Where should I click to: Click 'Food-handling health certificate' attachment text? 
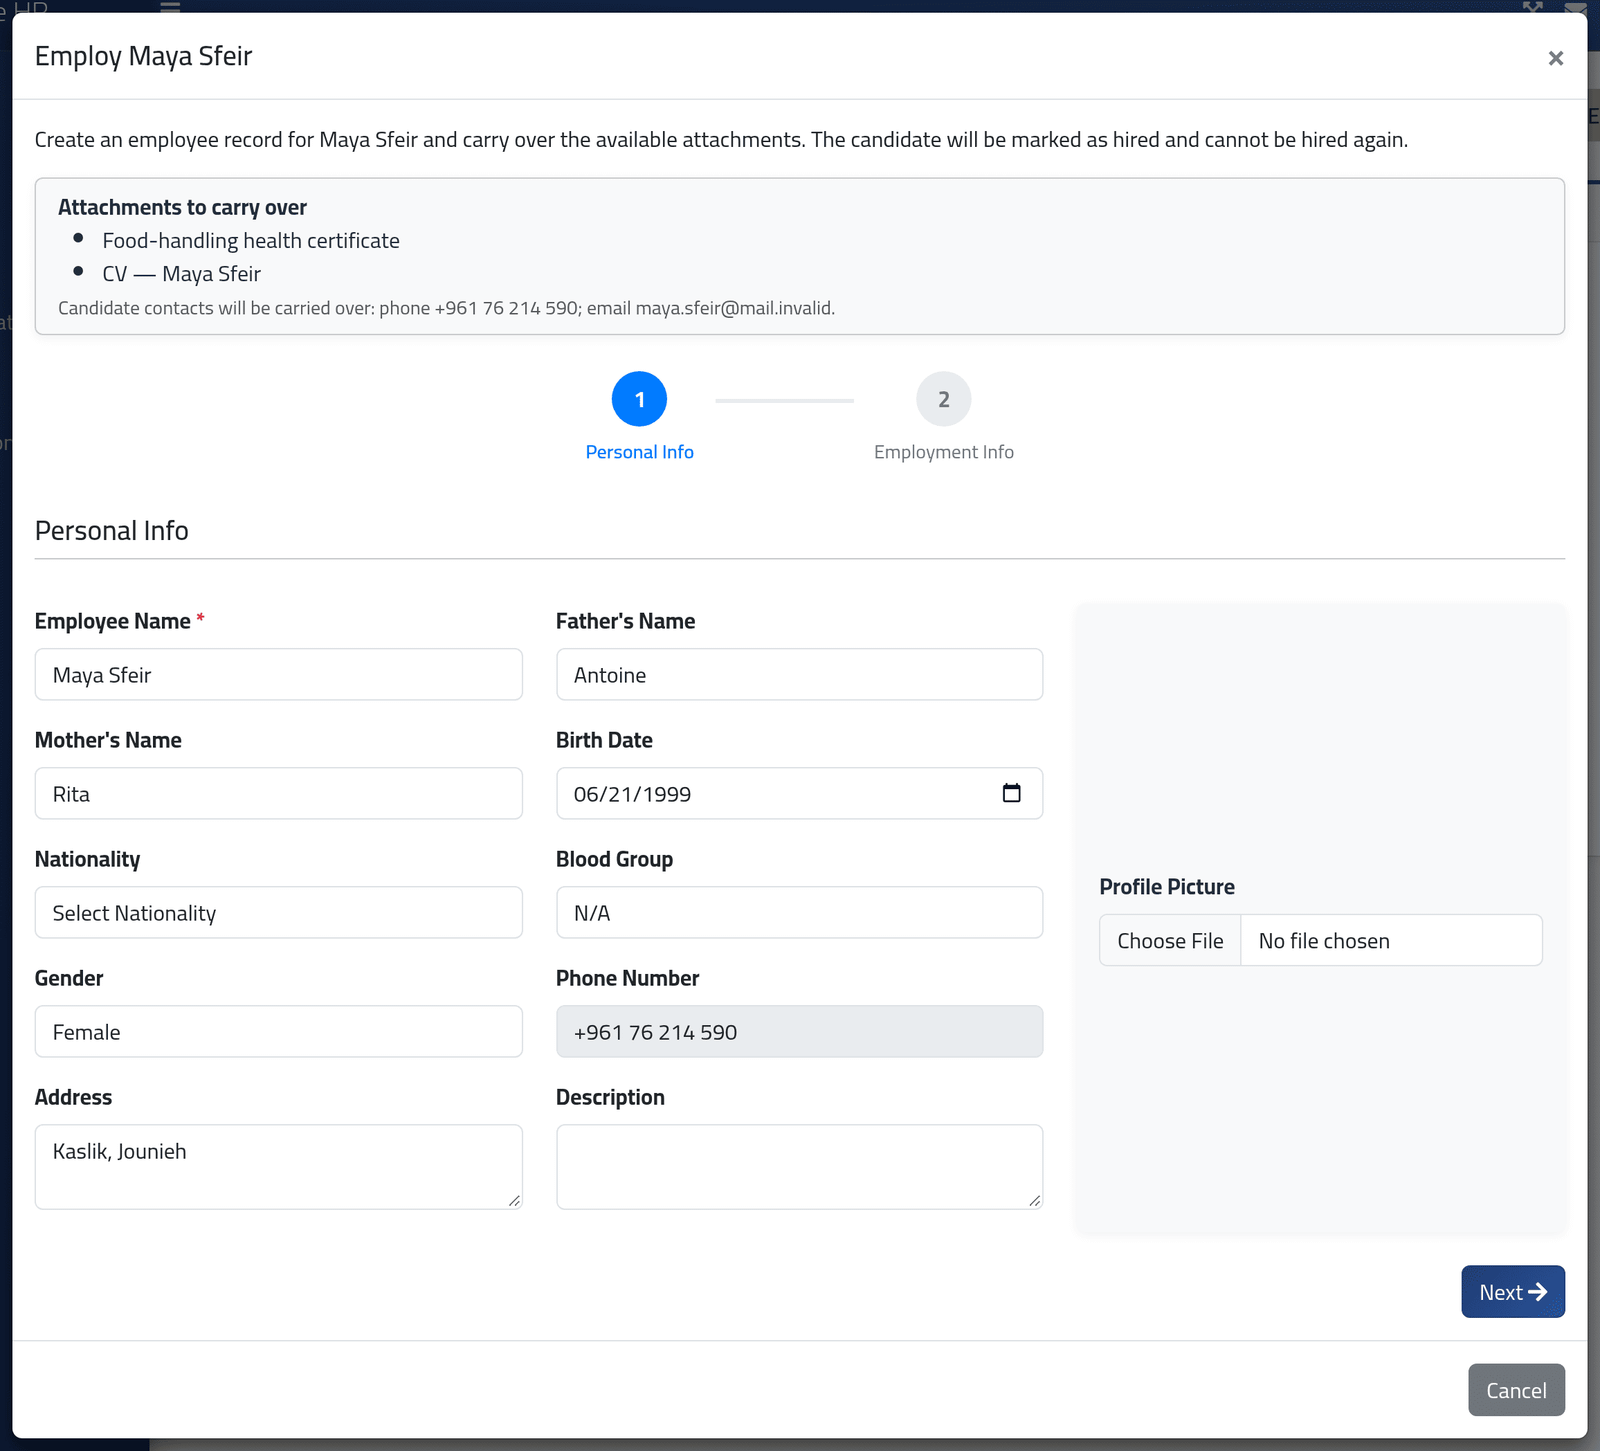pos(251,241)
